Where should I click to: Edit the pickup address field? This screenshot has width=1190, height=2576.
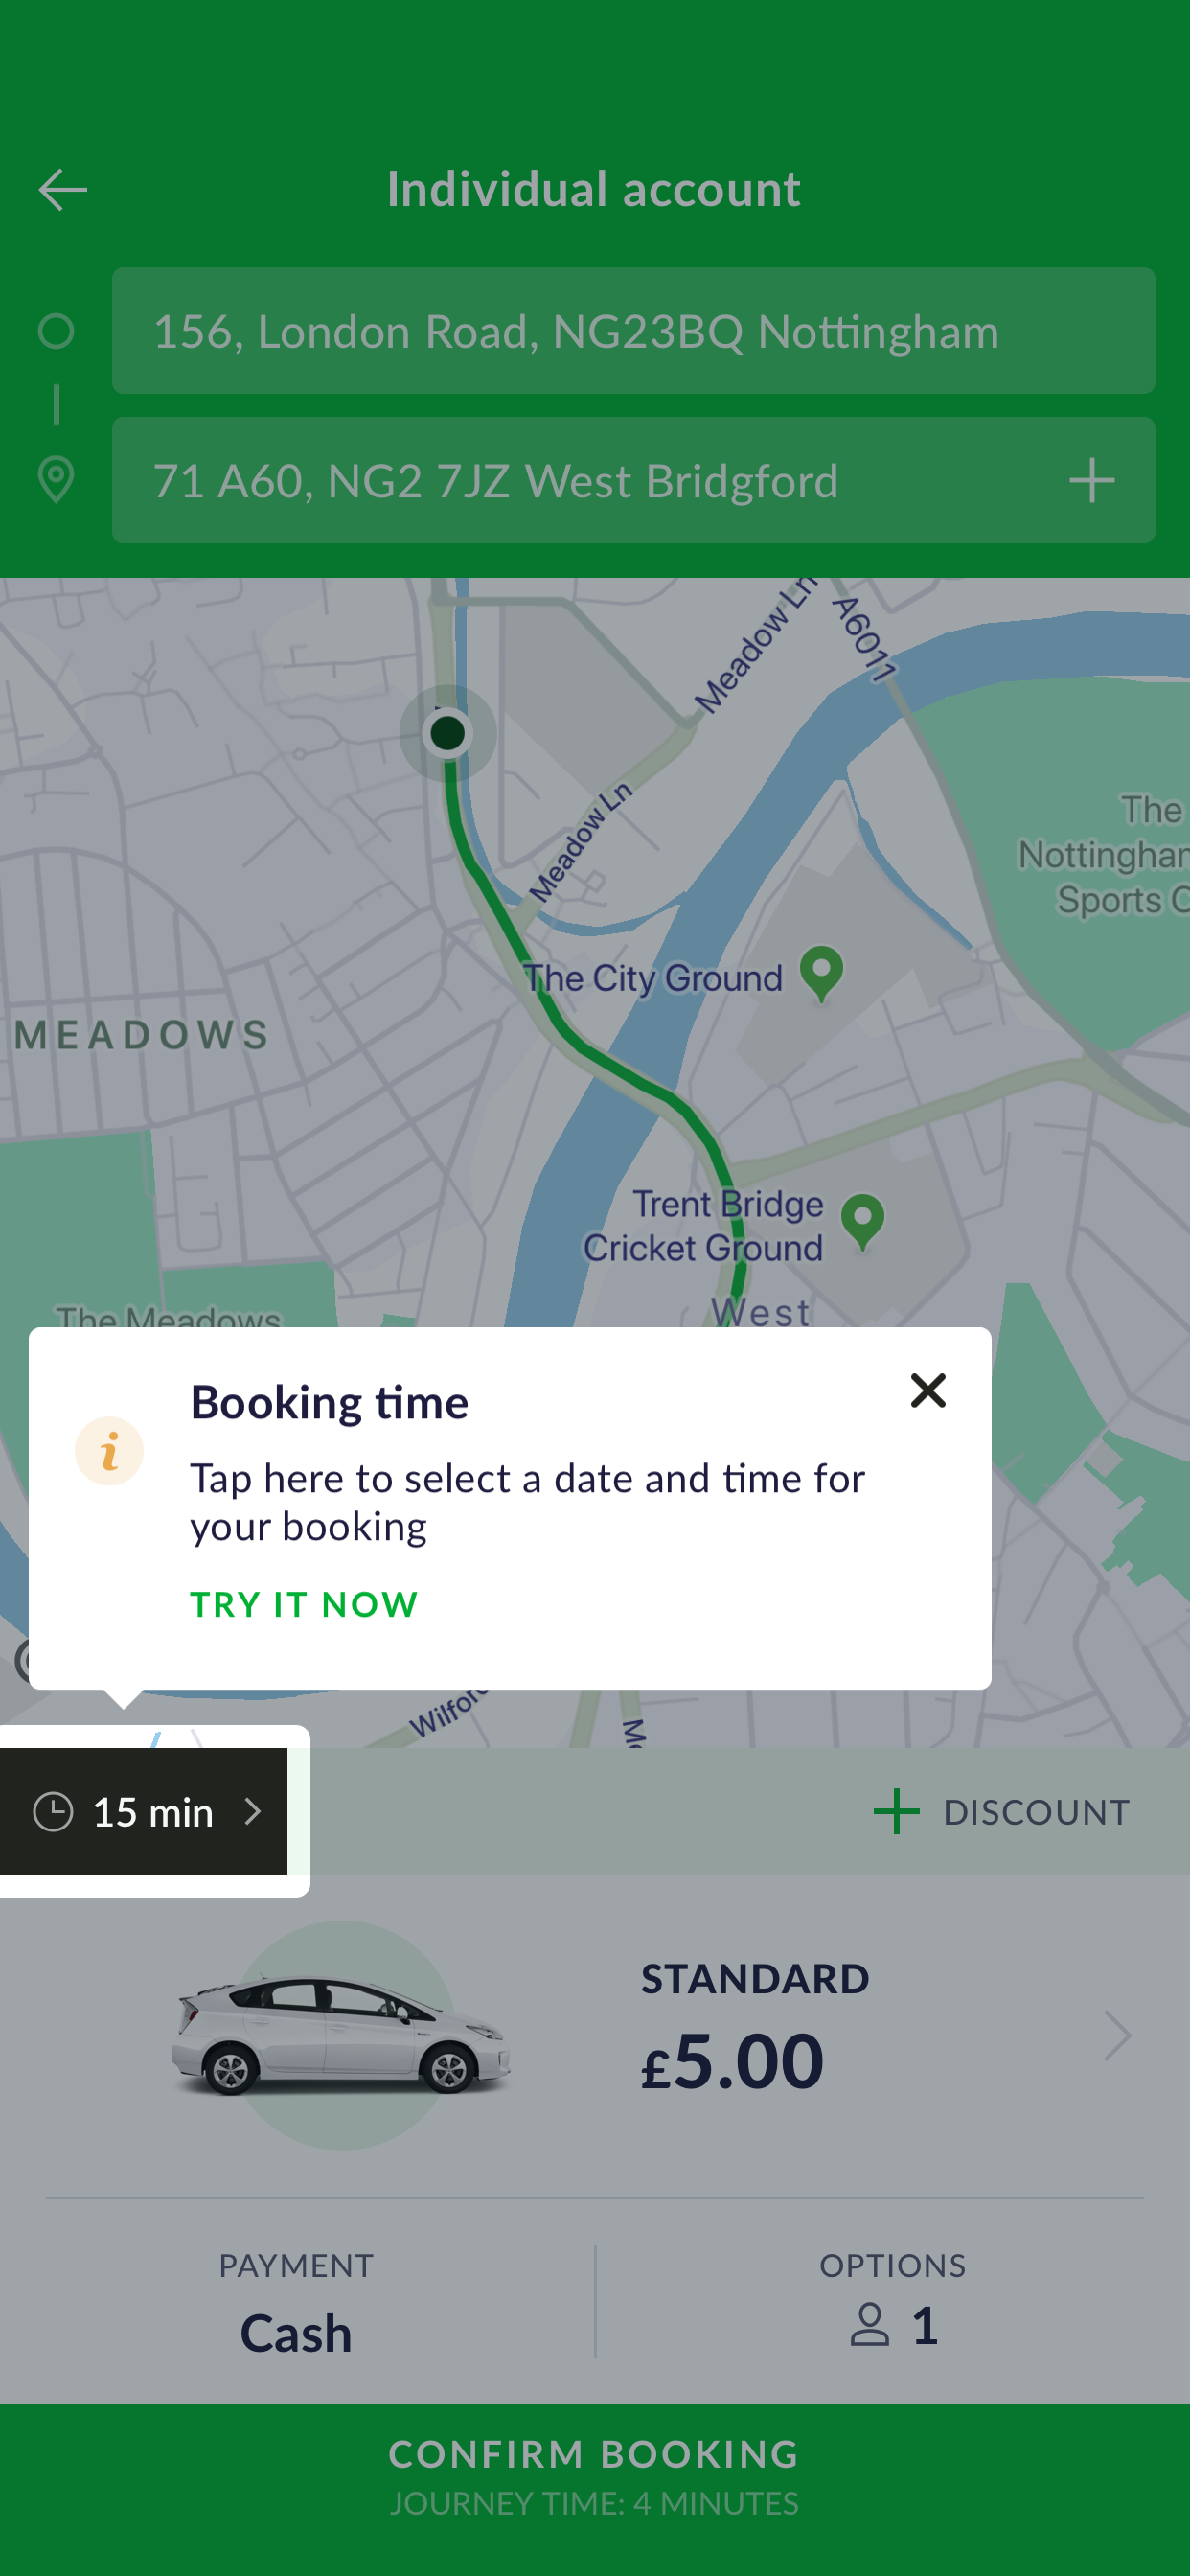coord(633,331)
